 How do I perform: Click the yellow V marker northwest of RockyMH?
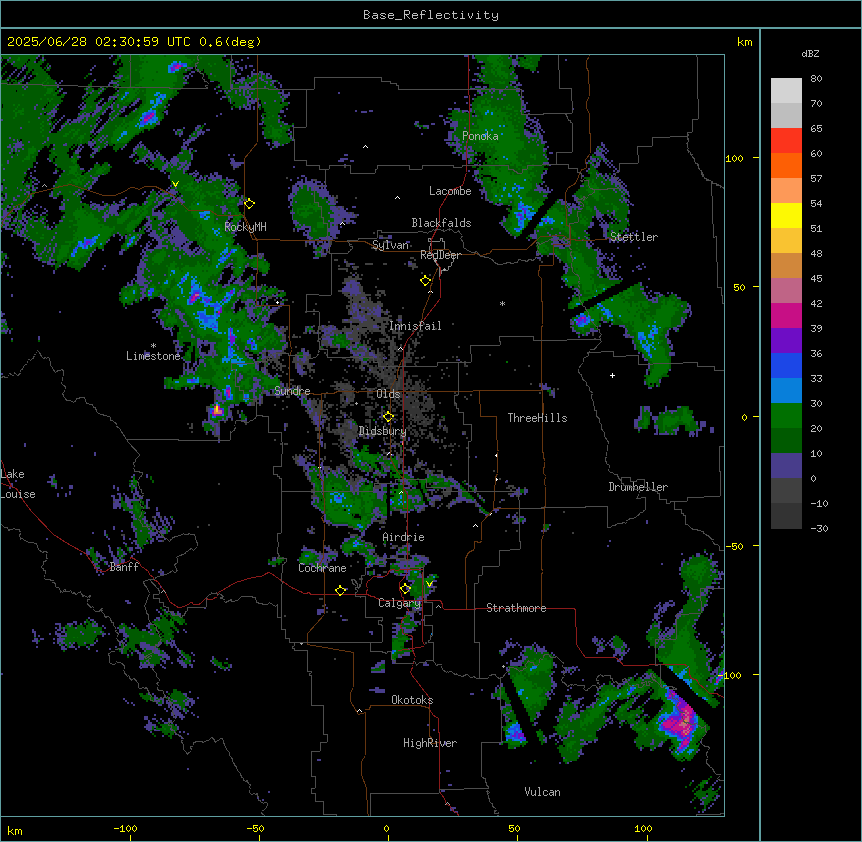click(175, 184)
